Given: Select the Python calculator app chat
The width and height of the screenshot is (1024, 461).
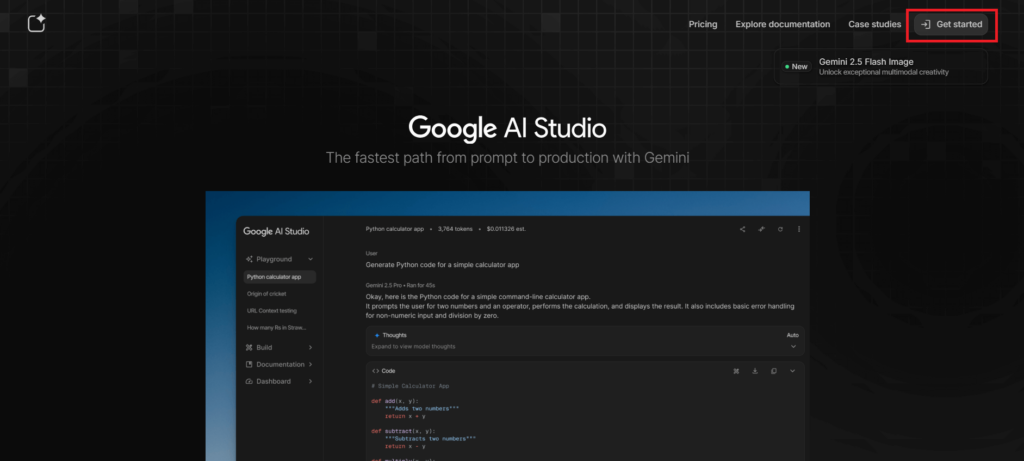Looking at the screenshot, I should click(280, 277).
